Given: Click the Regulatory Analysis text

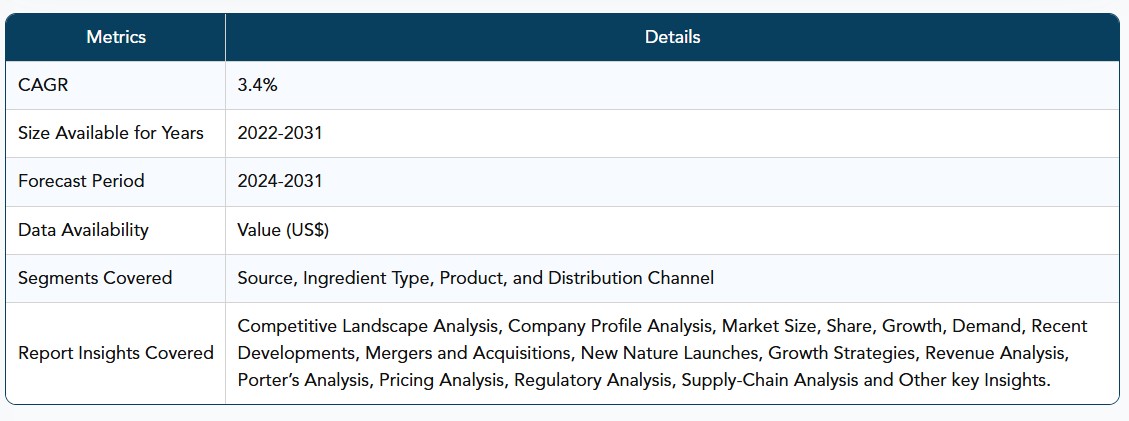Looking at the screenshot, I should [593, 380].
